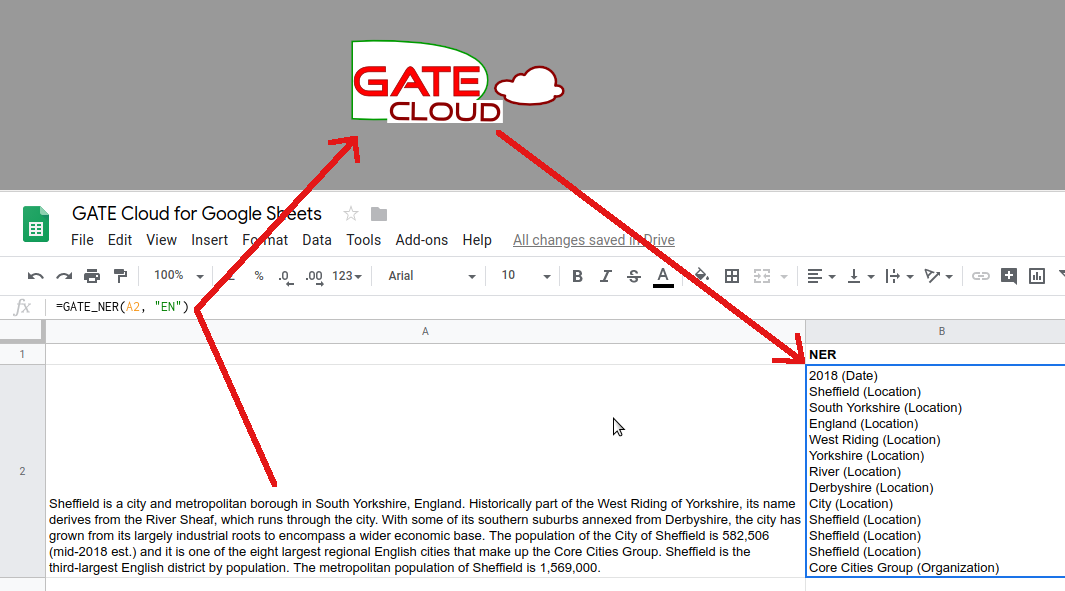
Task: Click the Redo icon
Action: tap(64, 276)
